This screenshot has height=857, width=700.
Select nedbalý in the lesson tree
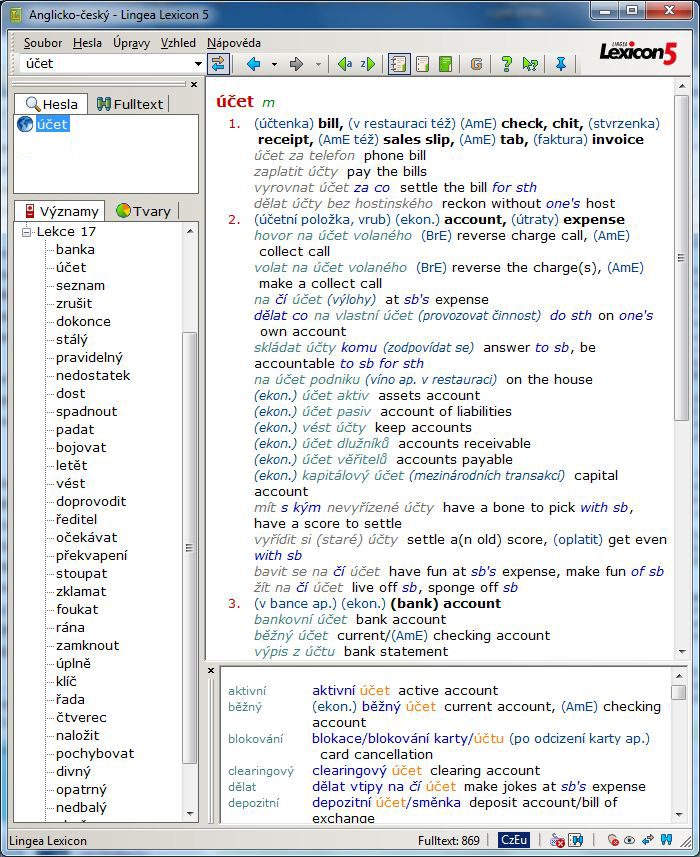pos(81,807)
